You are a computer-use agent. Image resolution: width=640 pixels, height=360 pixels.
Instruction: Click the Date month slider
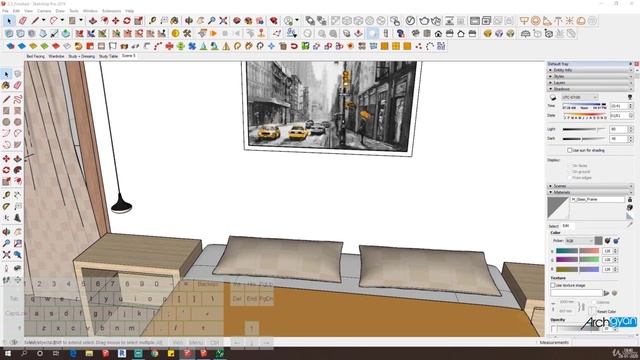coord(584,115)
